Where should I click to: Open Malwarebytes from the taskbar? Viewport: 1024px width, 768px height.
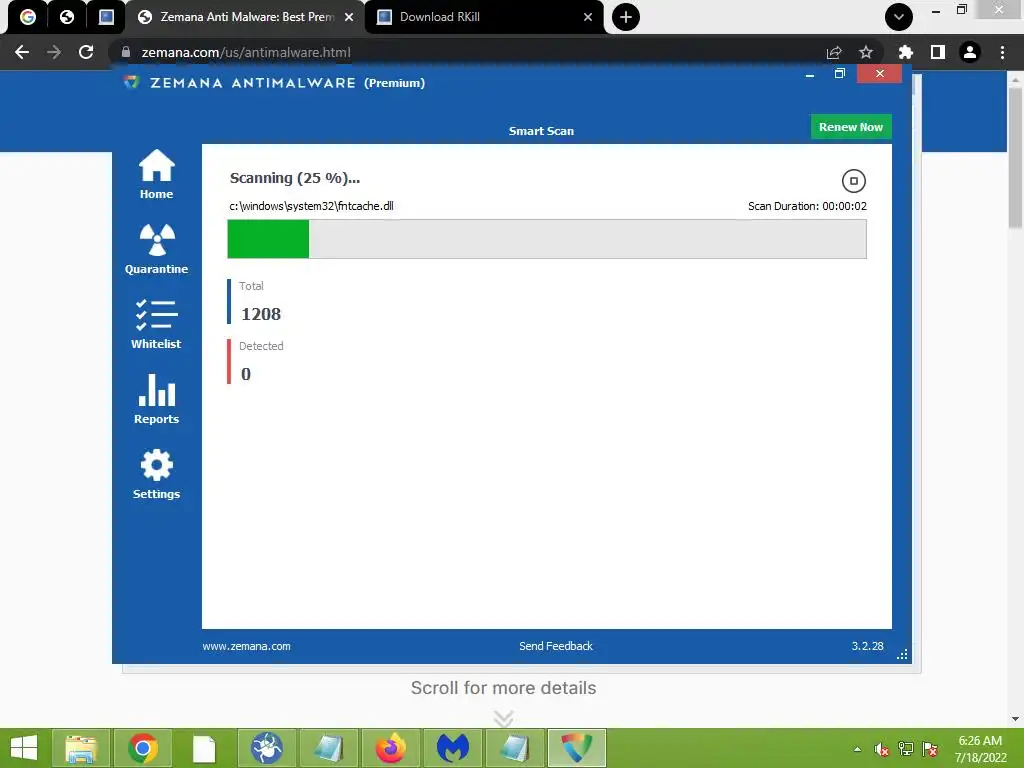(x=453, y=748)
